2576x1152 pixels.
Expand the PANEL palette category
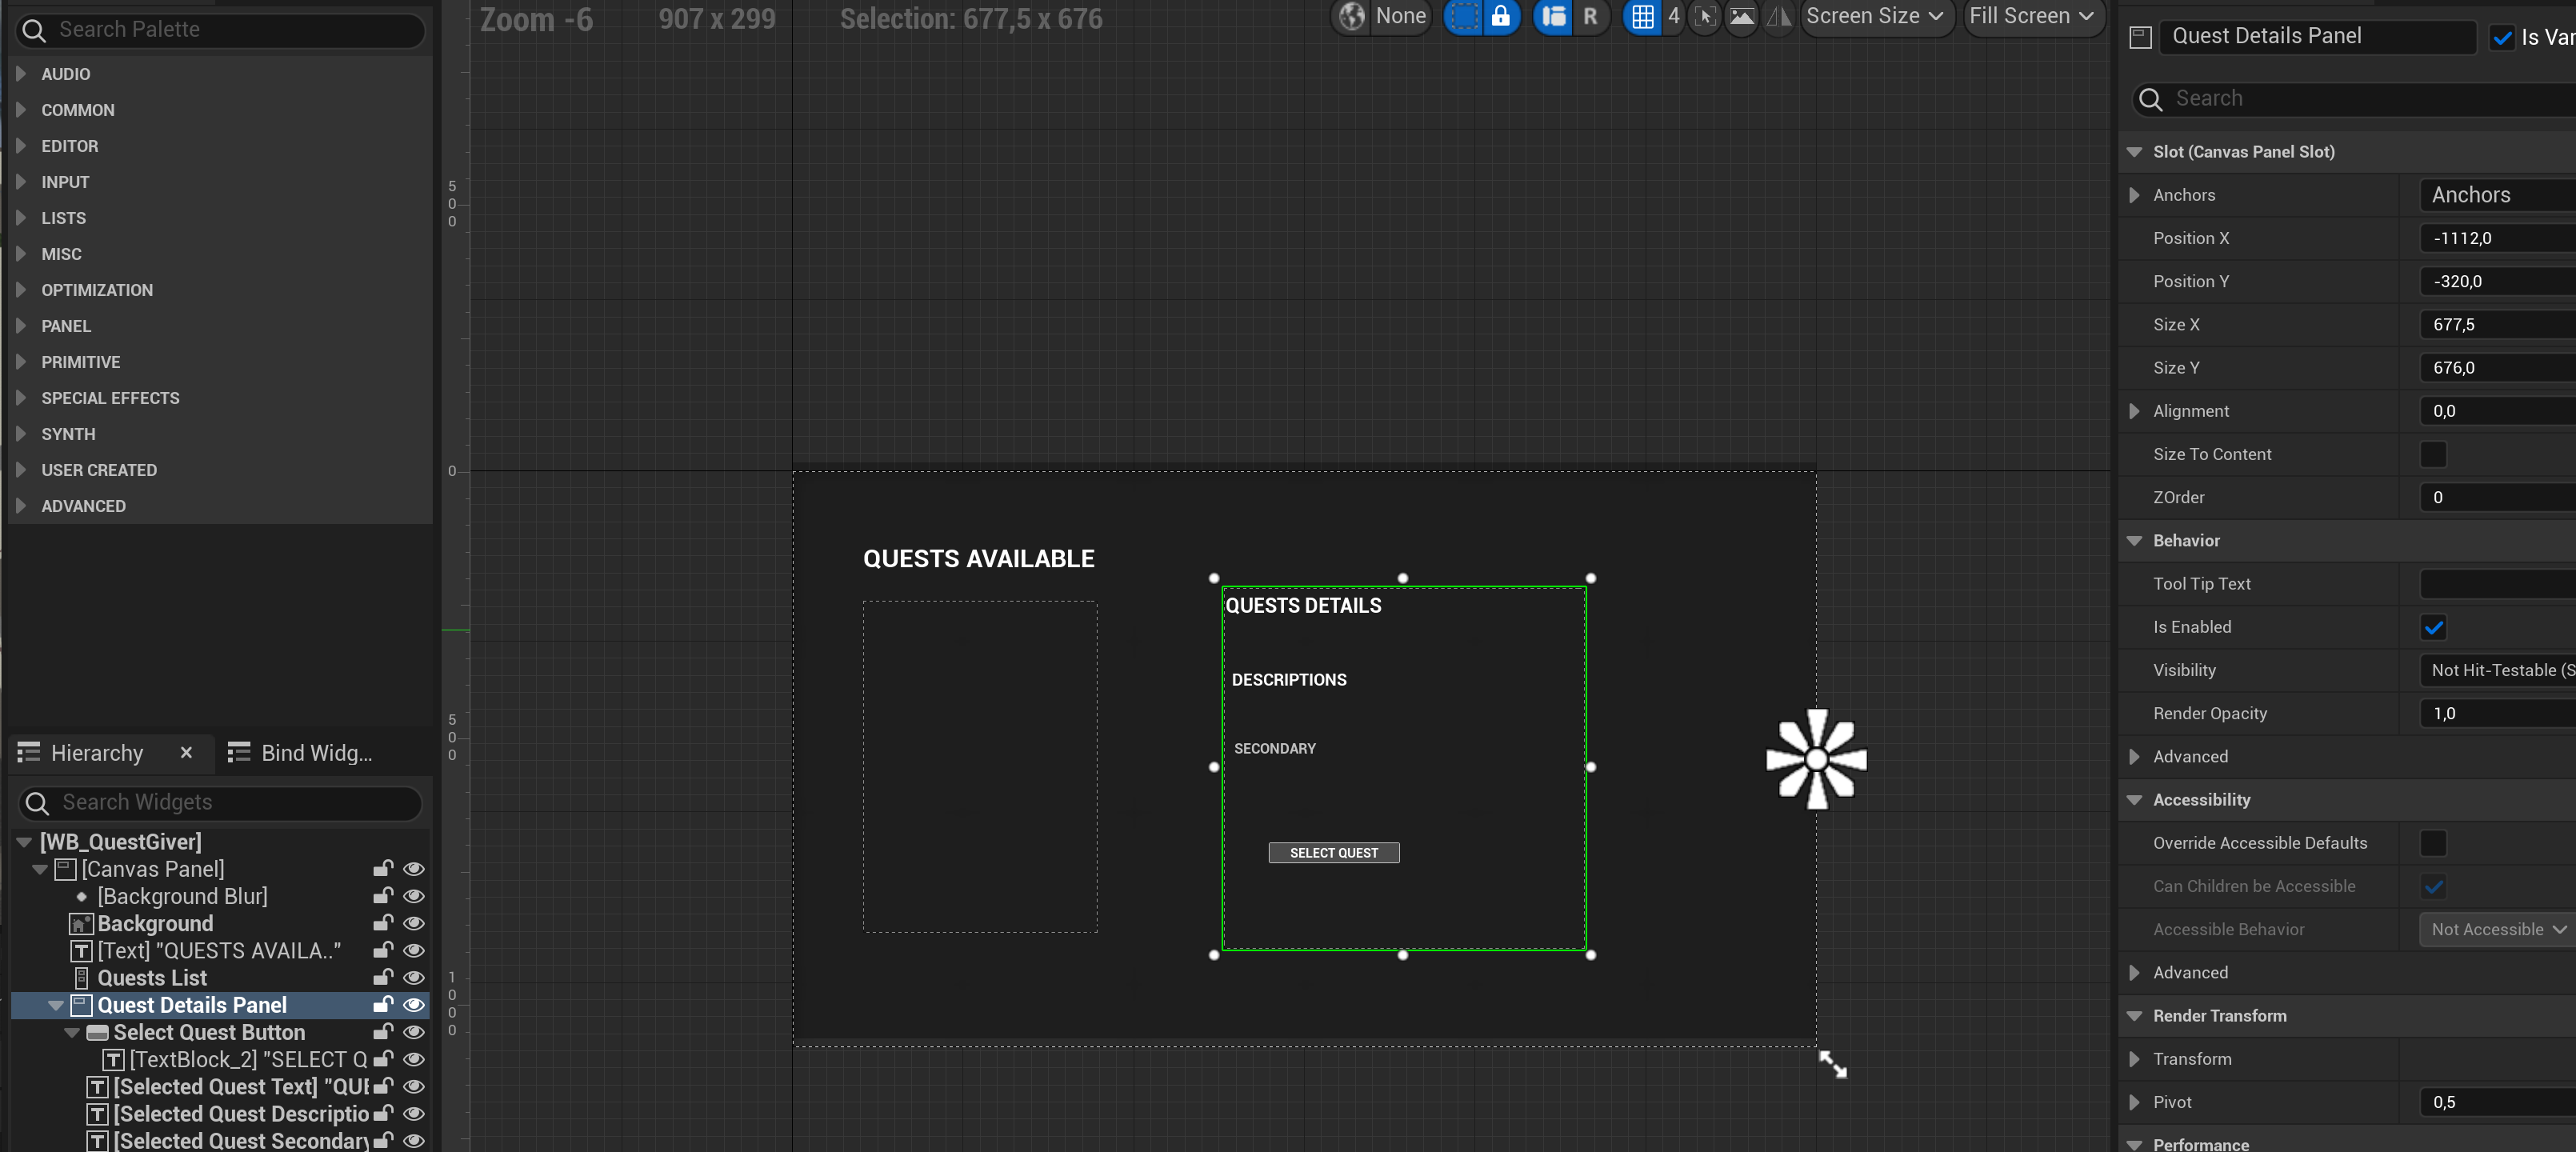point(66,326)
